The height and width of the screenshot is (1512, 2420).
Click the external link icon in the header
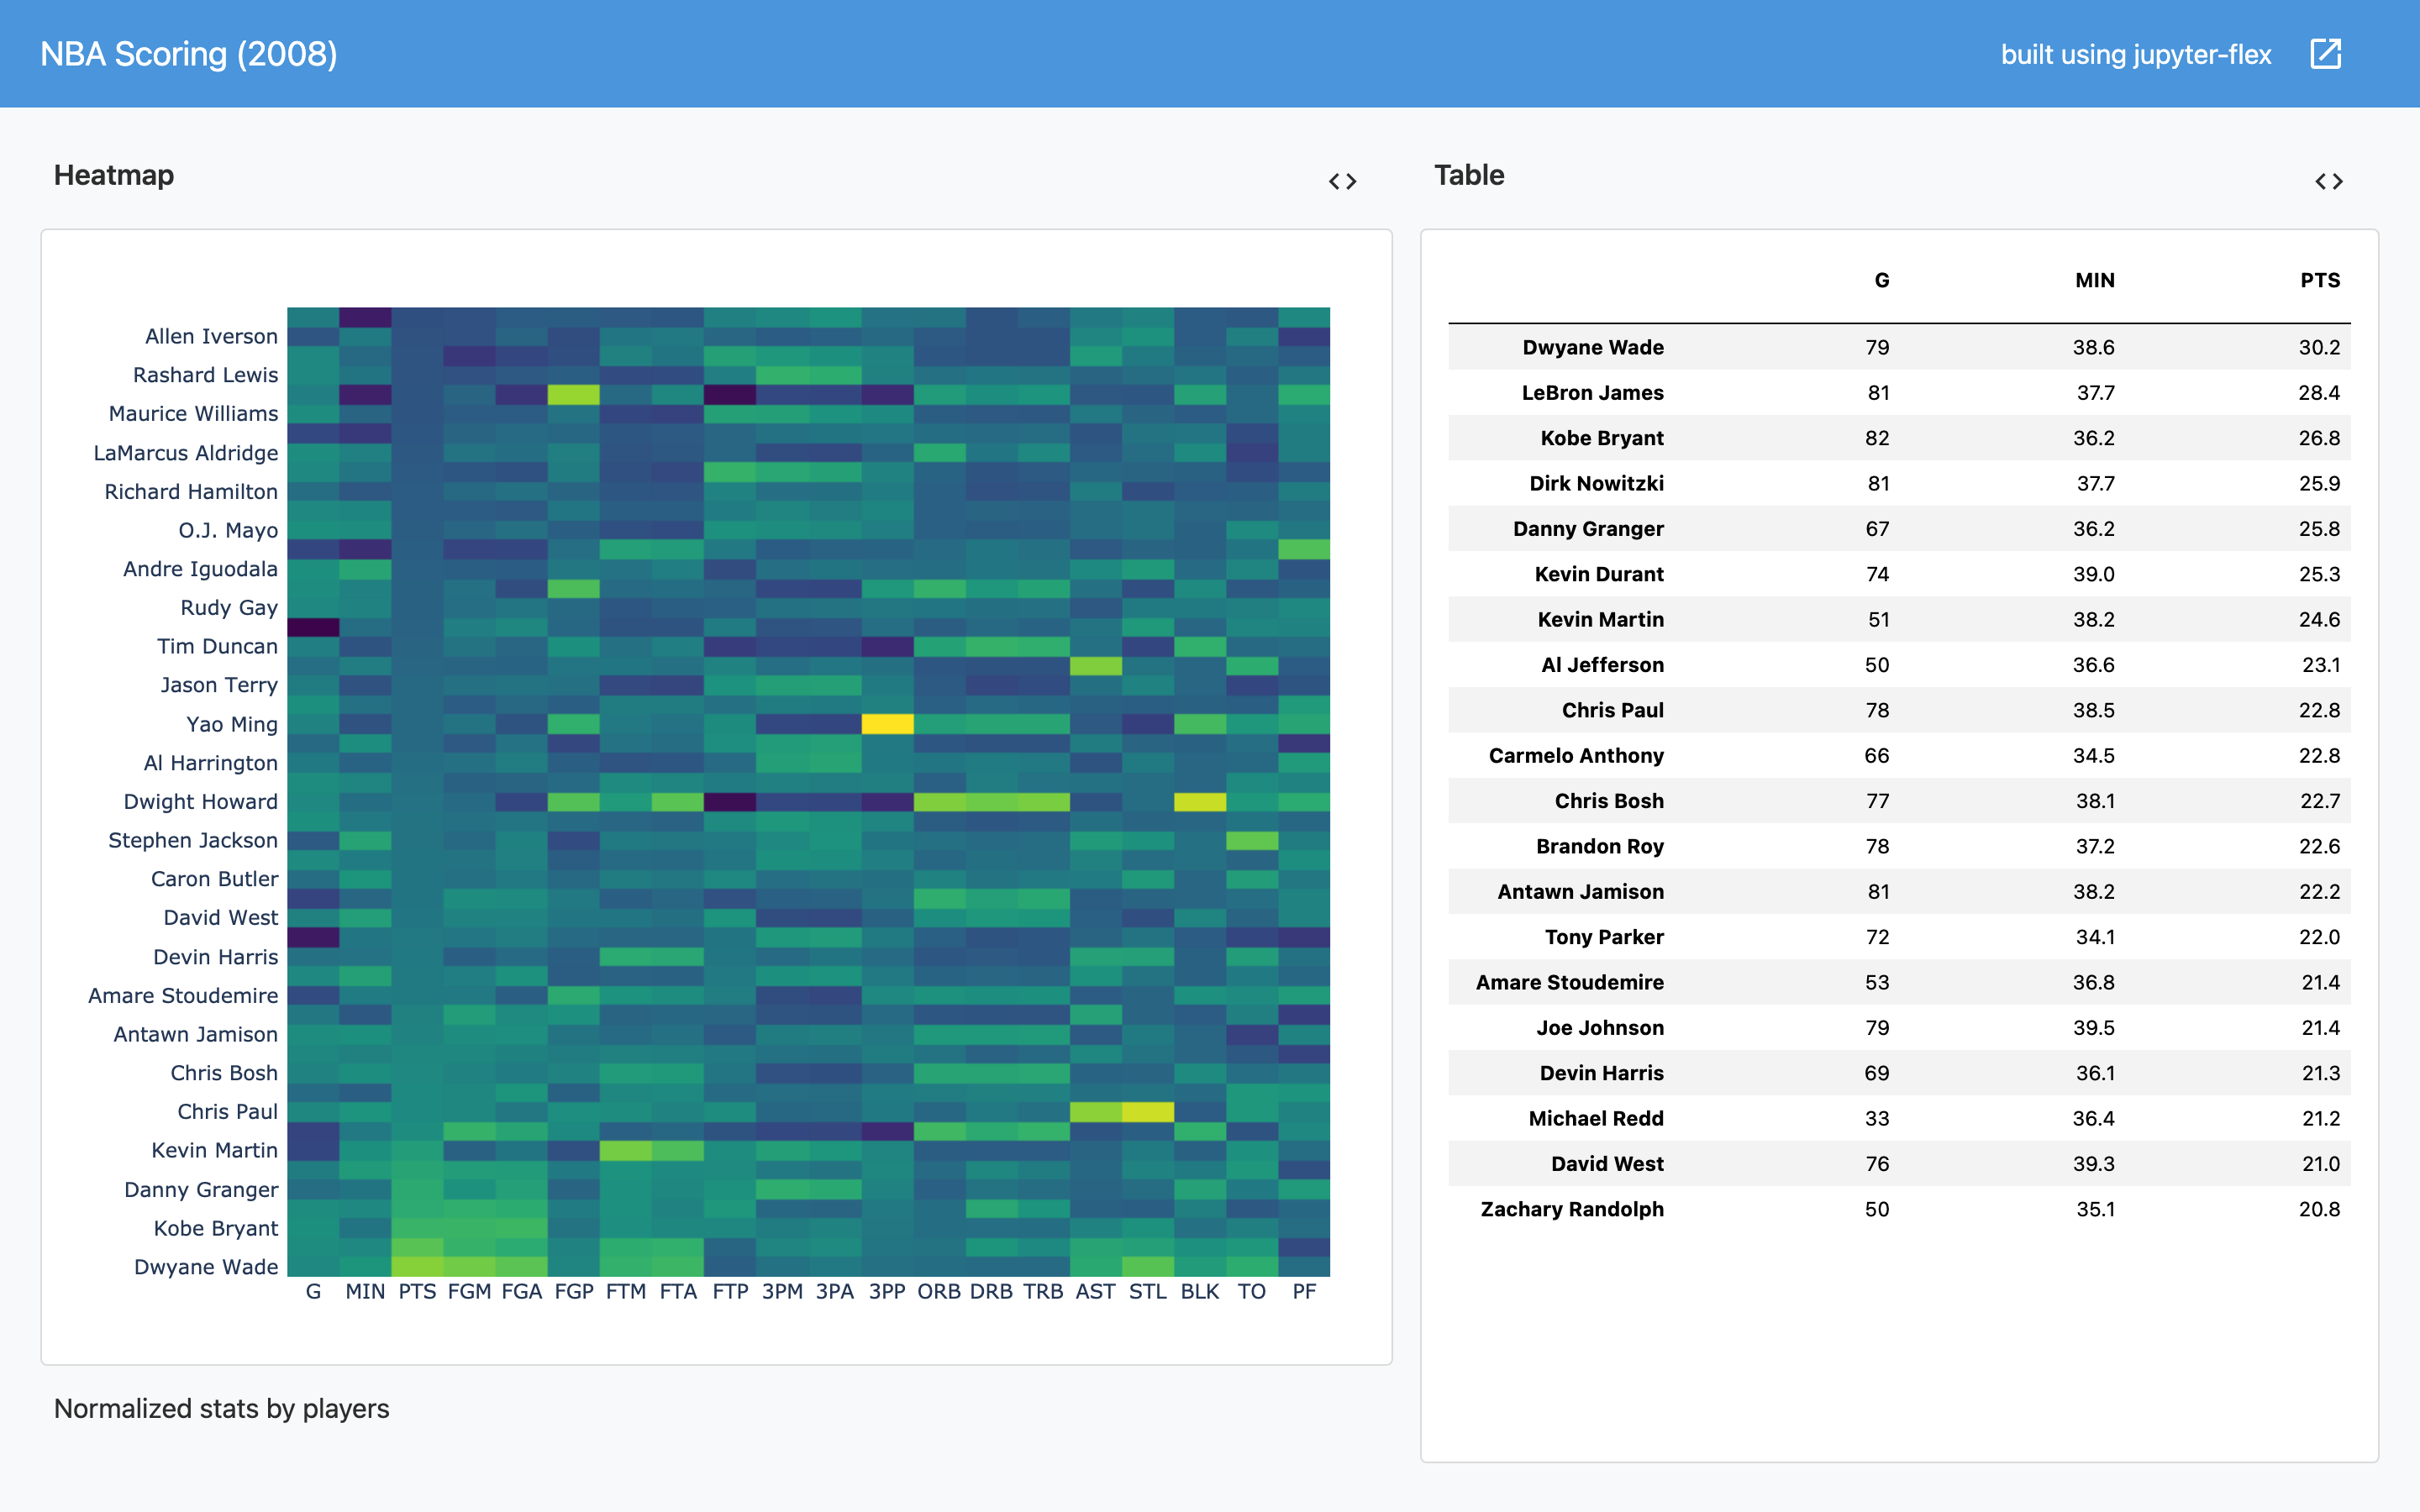click(2327, 53)
